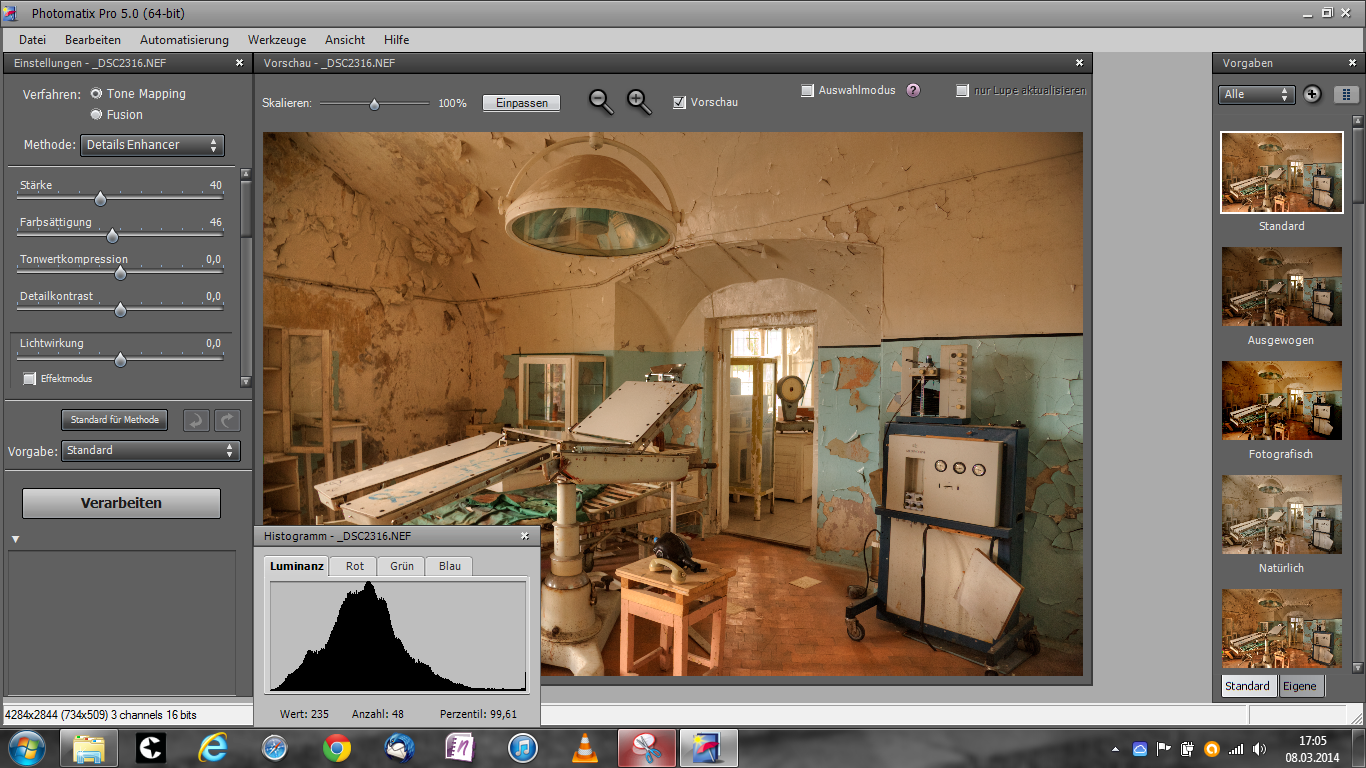Click the Photomatix Pro taskbar icon
Image resolution: width=1366 pixels, height=768 pixels.
pyautogui.click(x=709, y=747)
